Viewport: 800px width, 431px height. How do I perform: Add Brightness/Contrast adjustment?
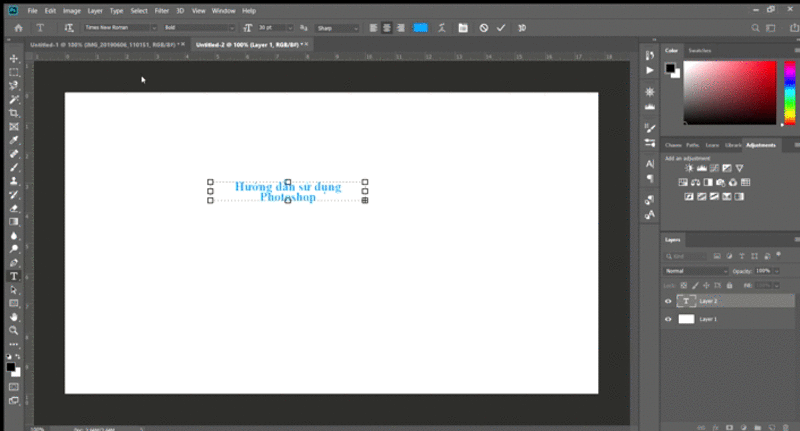pos(689,168)
